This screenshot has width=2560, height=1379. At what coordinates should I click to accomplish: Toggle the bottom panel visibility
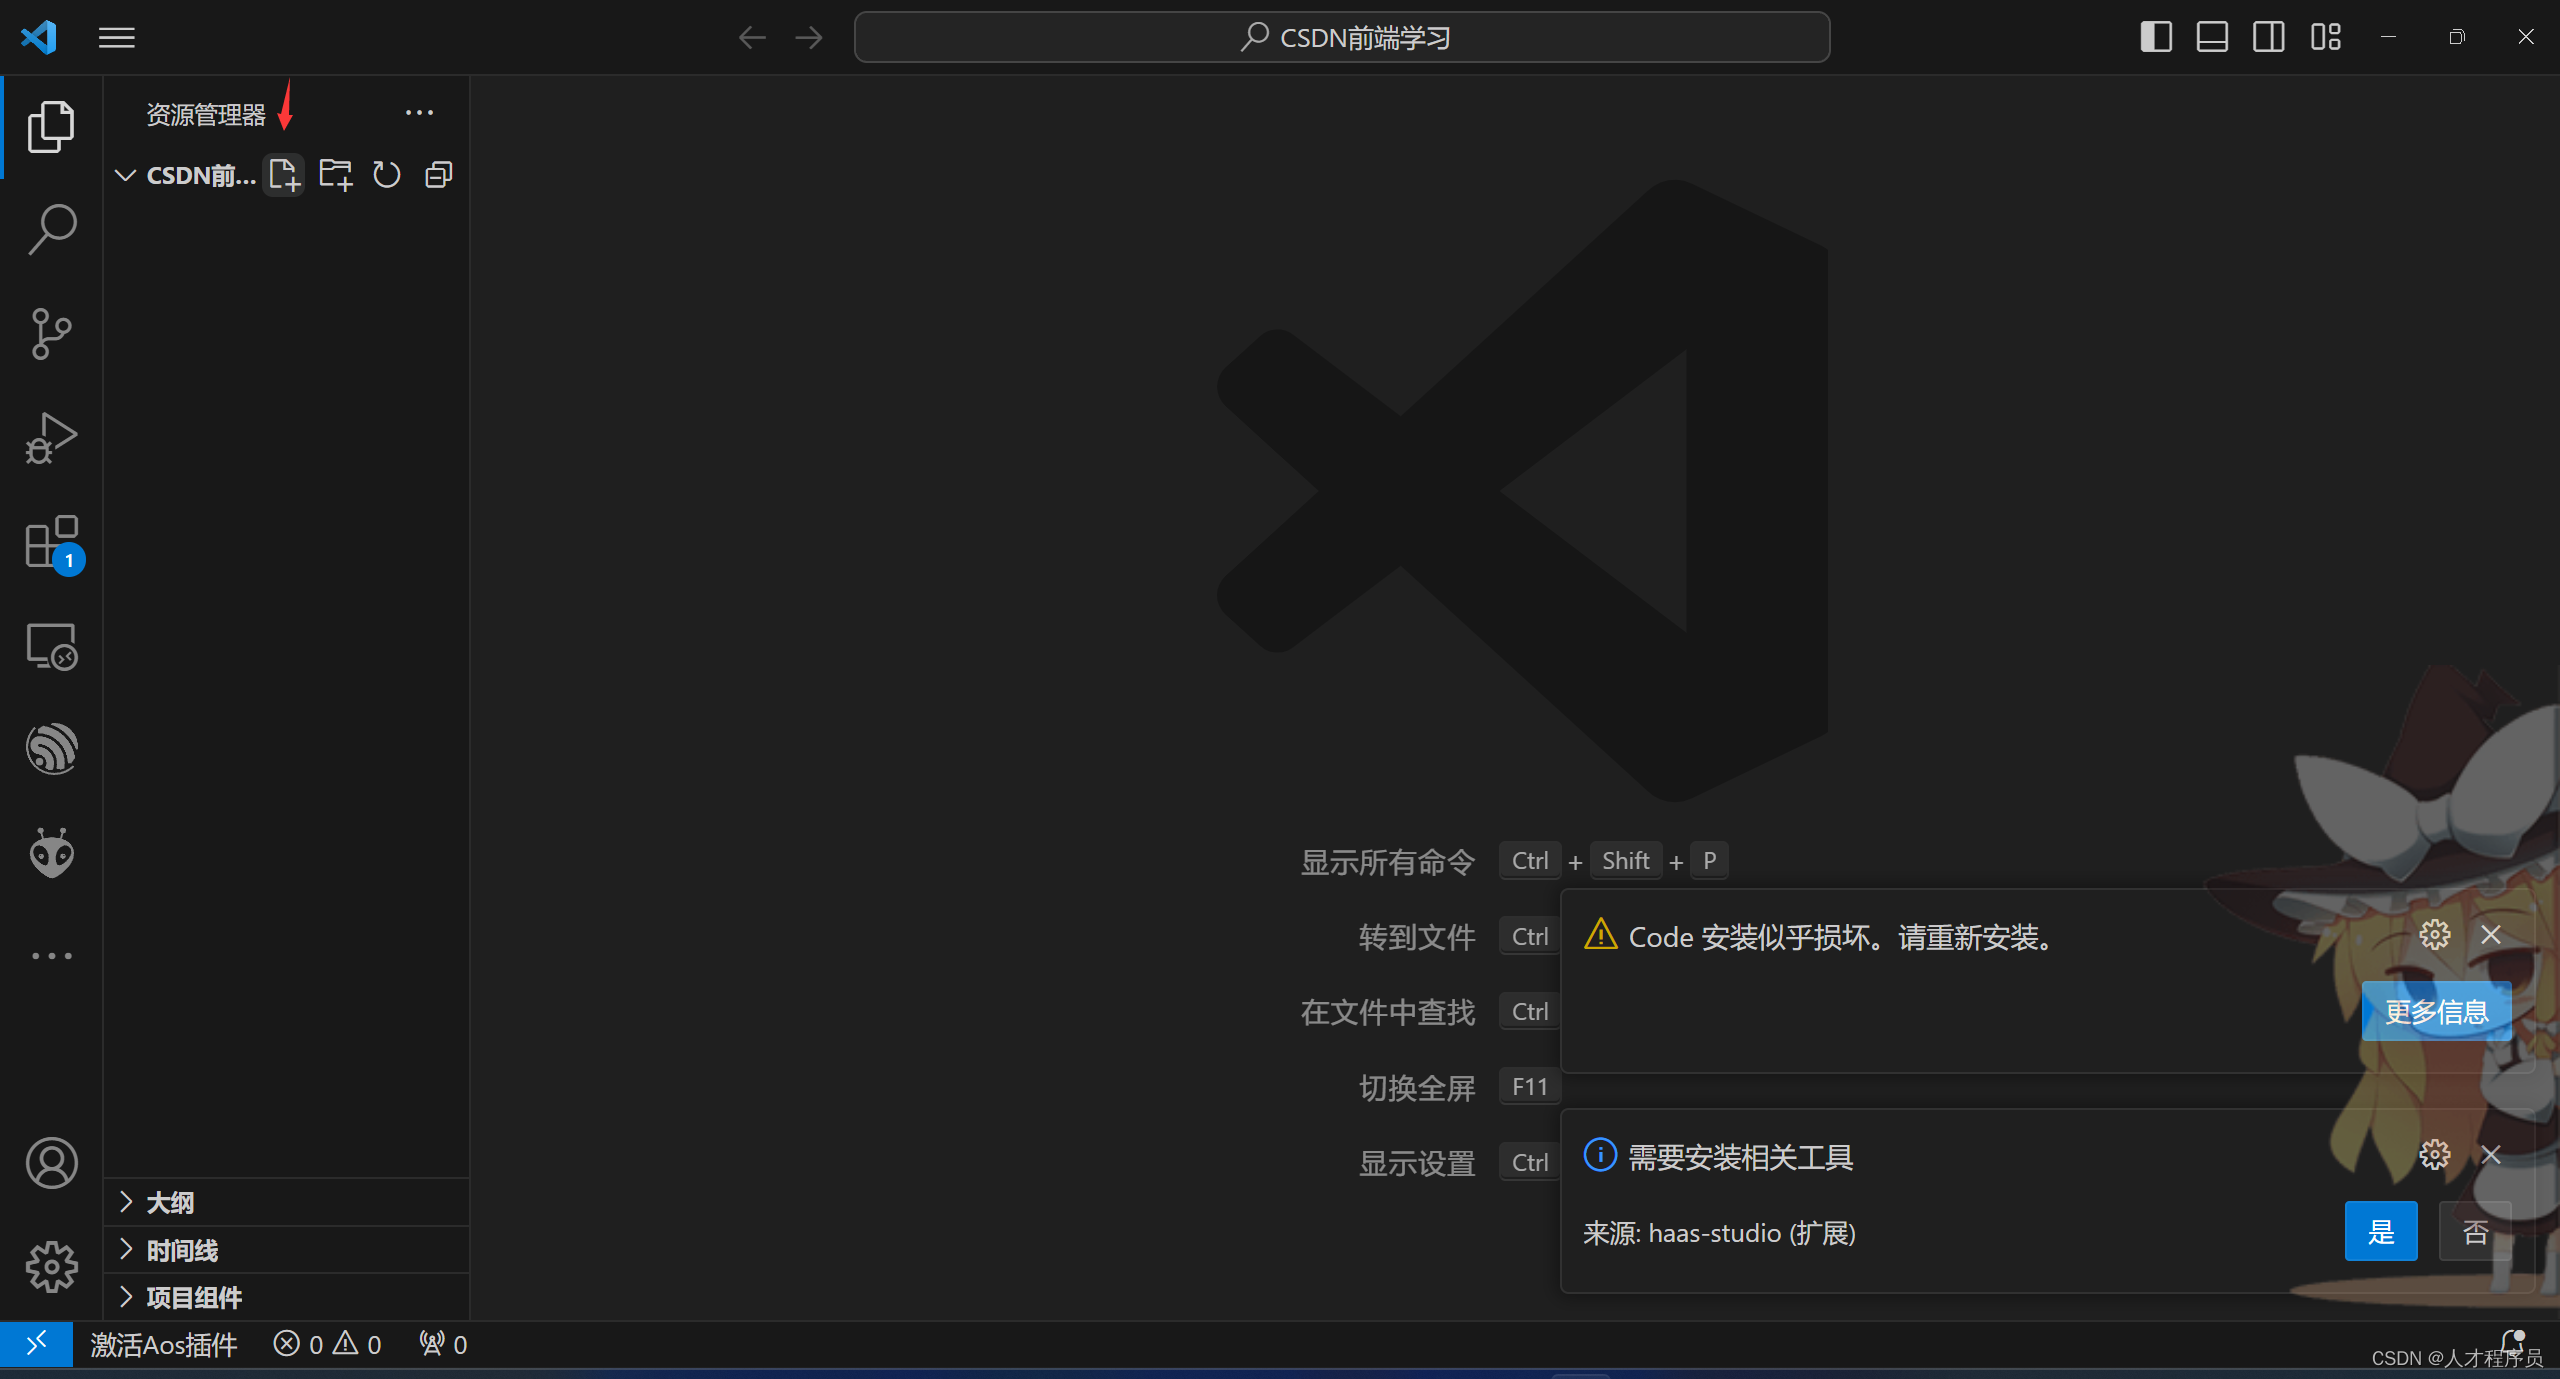[2210, 37]
